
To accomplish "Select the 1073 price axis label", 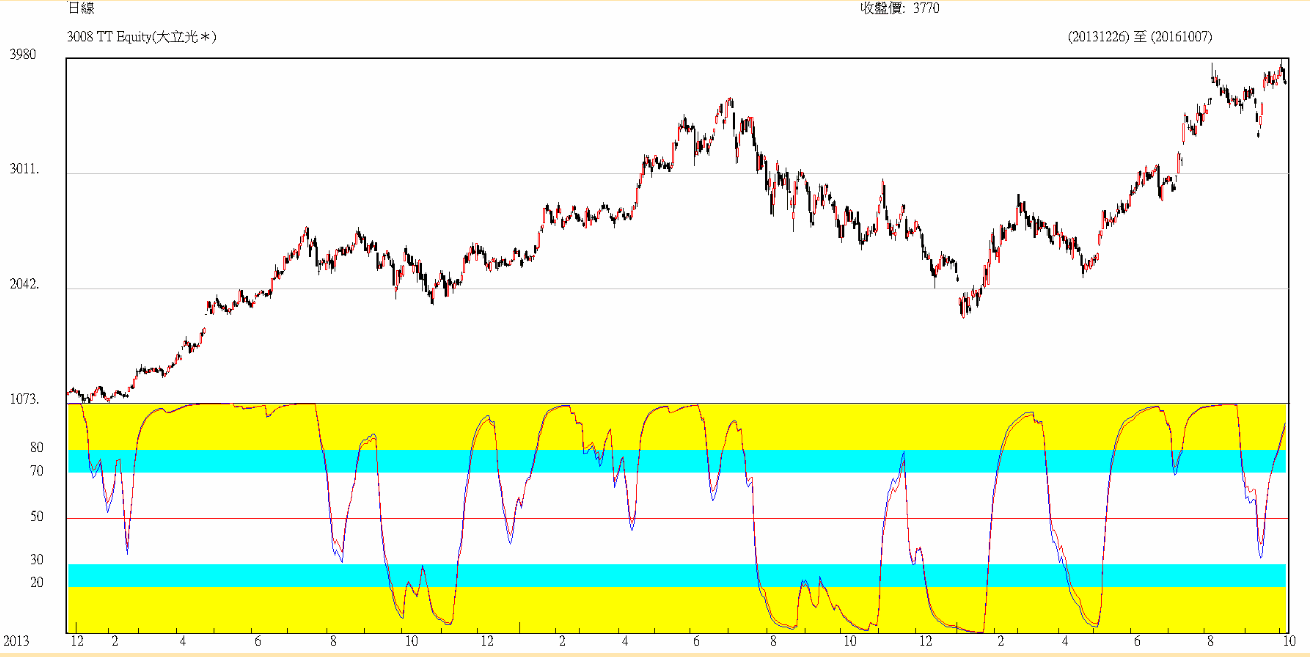I will (24, 399).
